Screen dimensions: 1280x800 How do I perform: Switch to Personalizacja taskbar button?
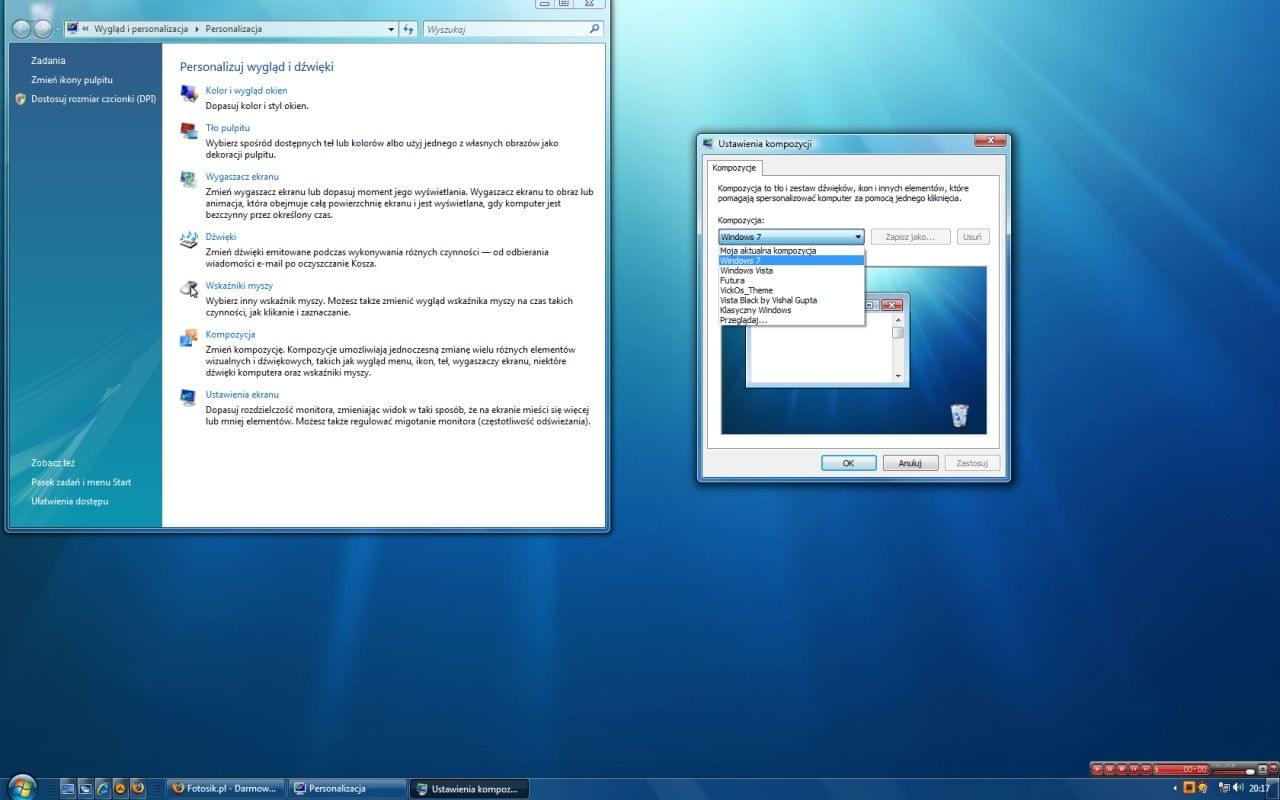click(347, 788)
